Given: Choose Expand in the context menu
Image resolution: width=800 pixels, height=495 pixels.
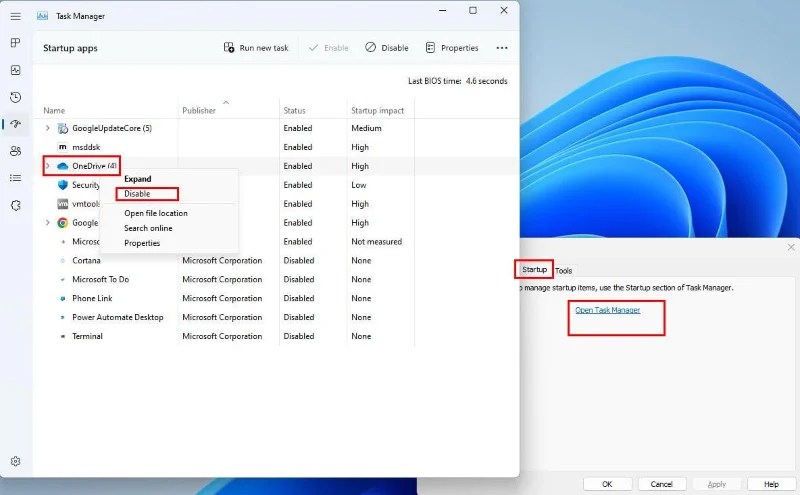Looking at the screenshot, I should point(138,179).
